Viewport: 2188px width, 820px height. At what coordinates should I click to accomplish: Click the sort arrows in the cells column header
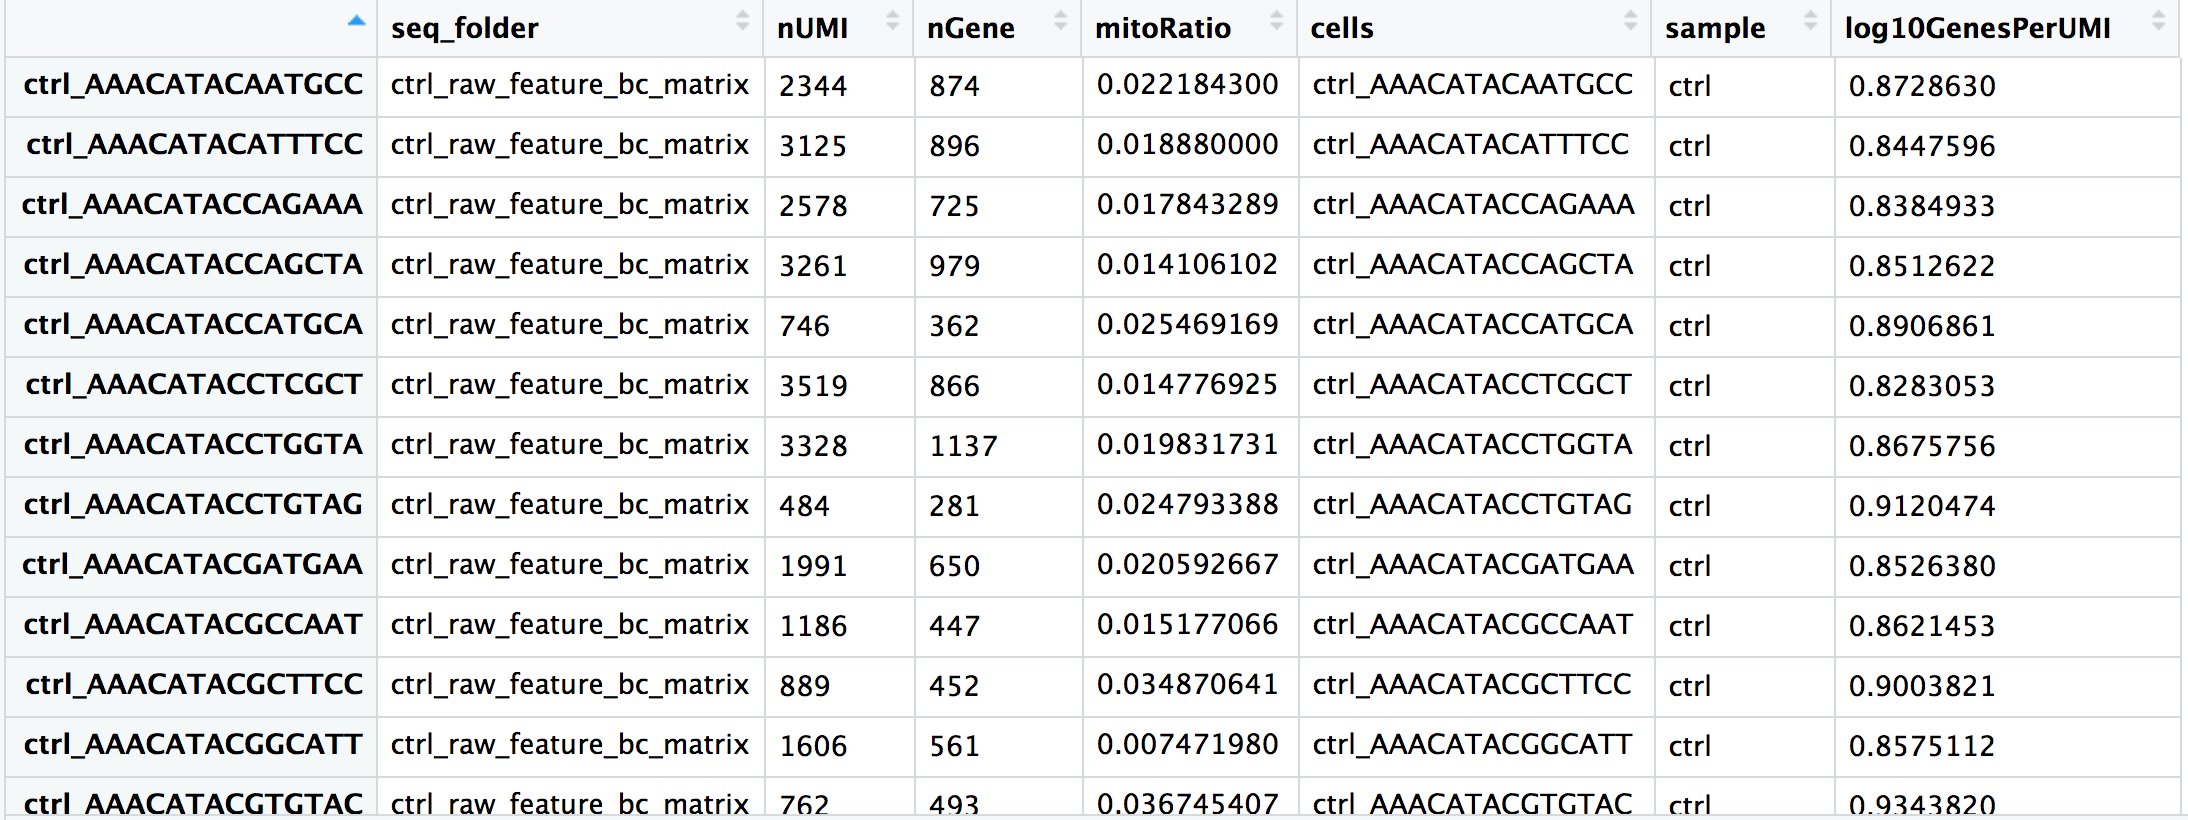click(1630, 21)
